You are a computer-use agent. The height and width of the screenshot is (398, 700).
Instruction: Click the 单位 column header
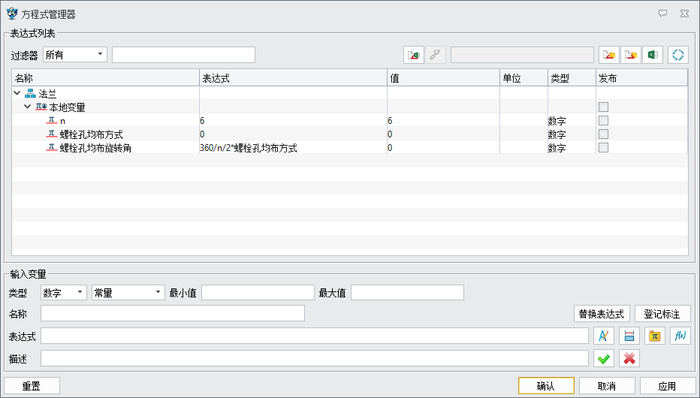(x=524, y=78)
